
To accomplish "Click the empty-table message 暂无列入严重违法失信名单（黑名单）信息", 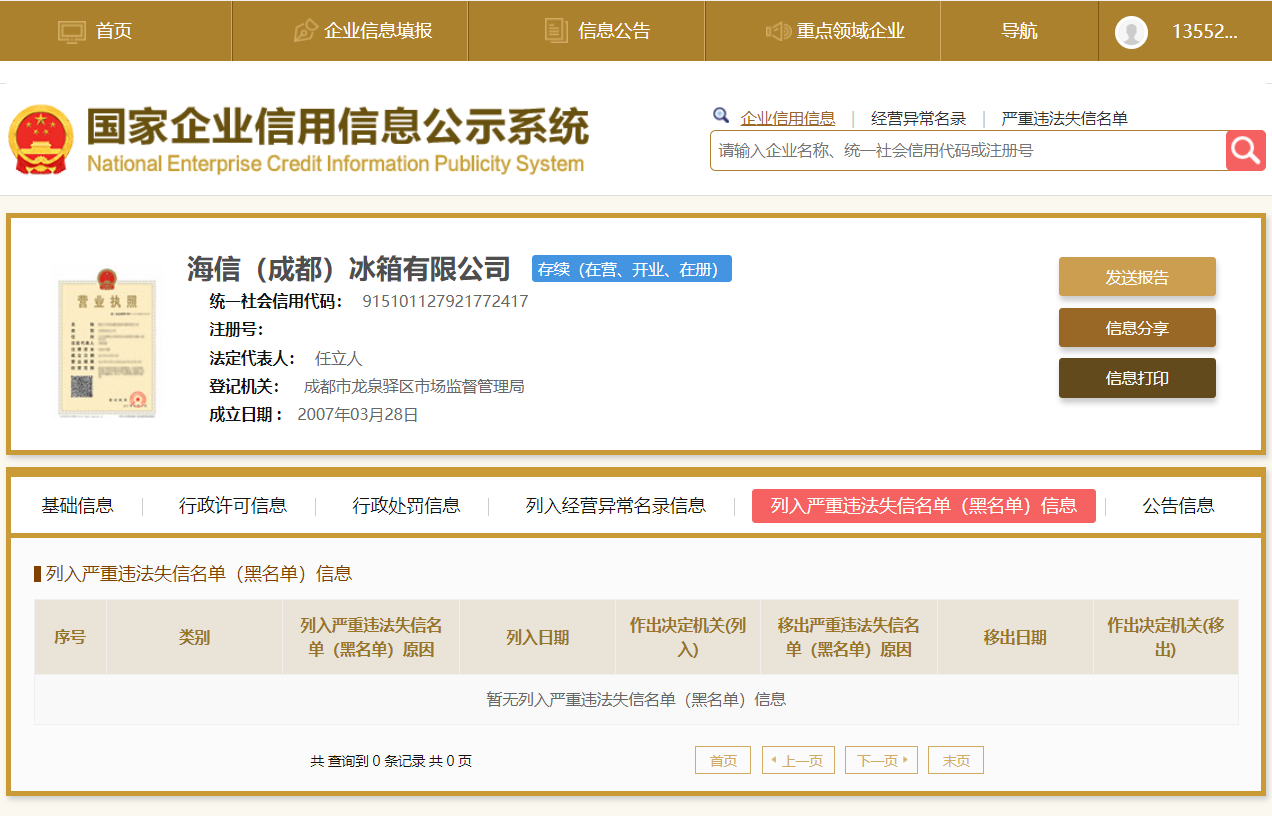I will point(636,699).
